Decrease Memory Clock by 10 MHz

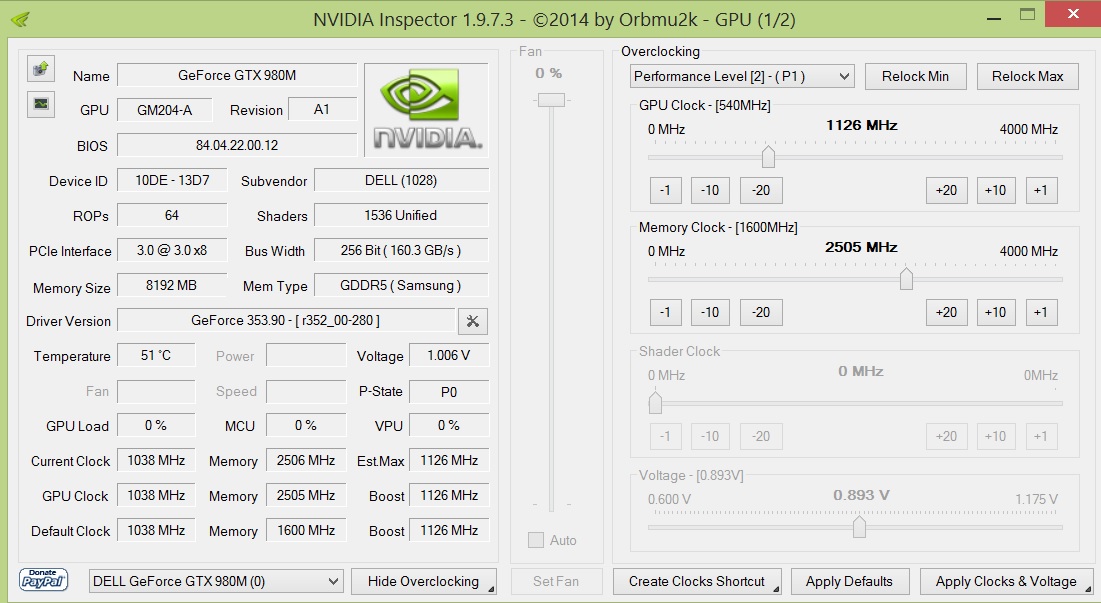710,312
